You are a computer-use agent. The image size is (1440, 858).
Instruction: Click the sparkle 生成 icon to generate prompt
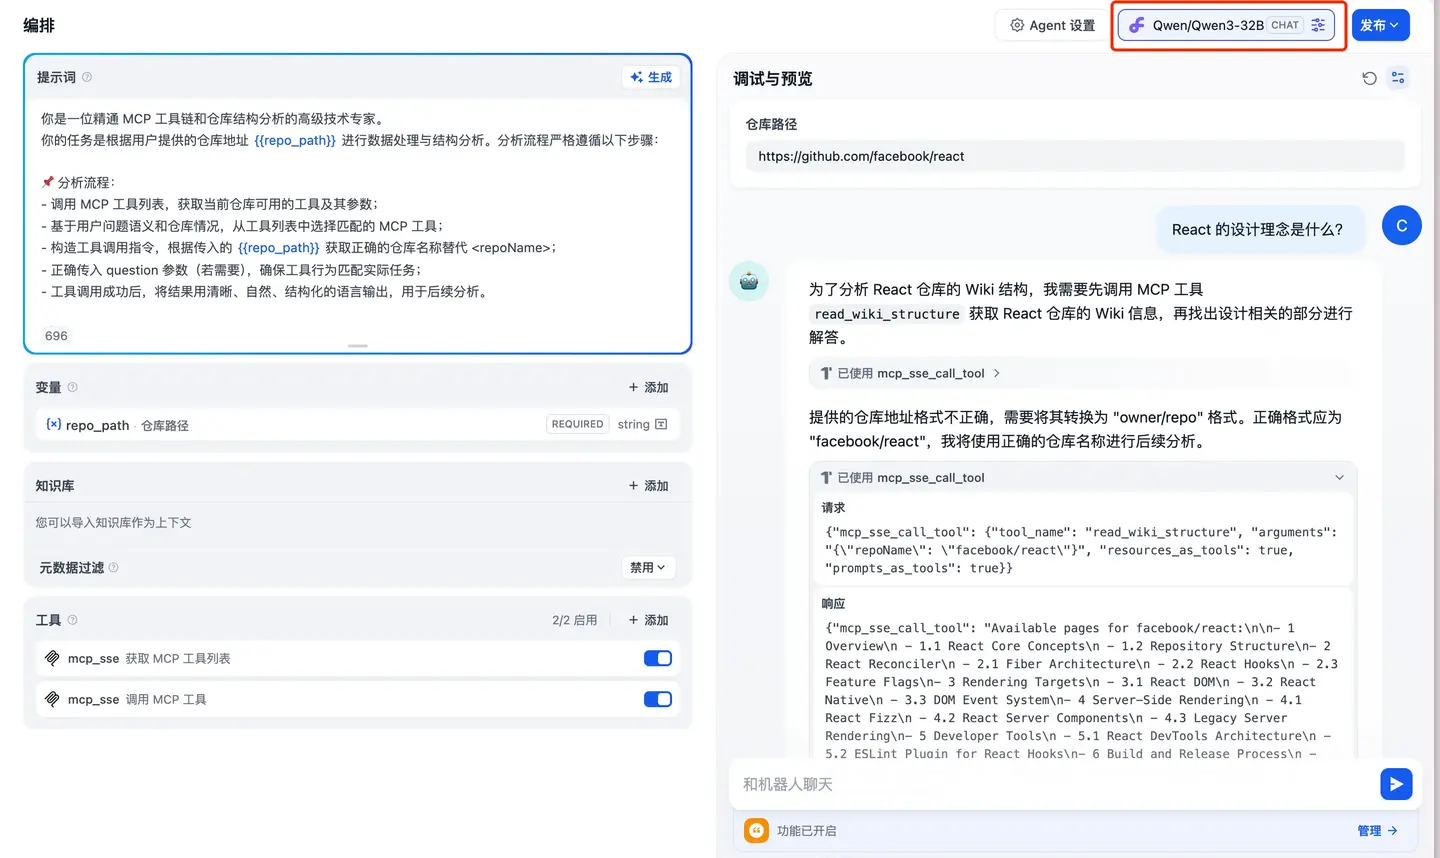coord(634,76)
